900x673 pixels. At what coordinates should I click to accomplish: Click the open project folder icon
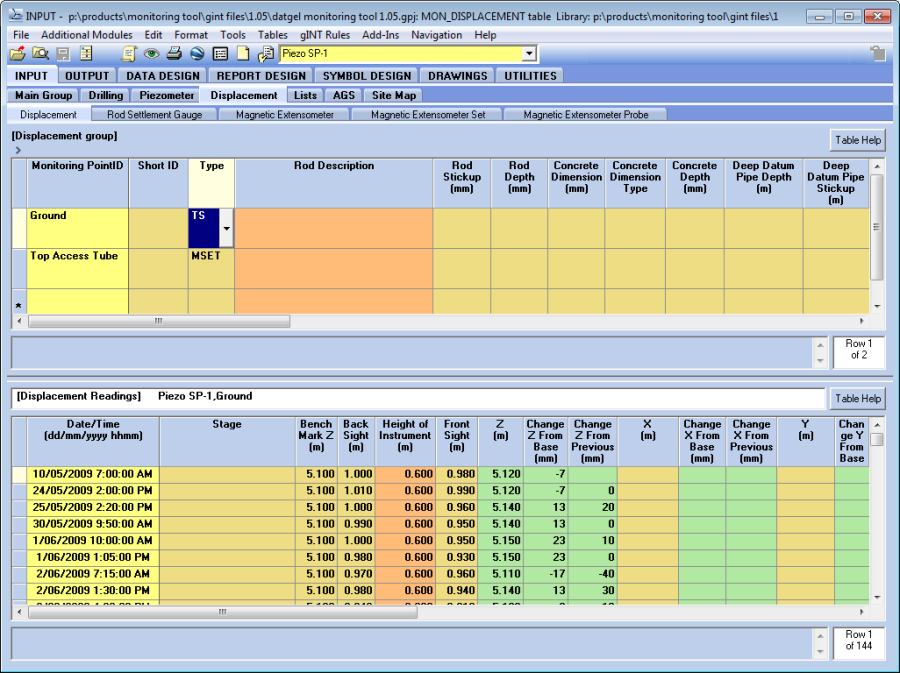pos(17,54)
